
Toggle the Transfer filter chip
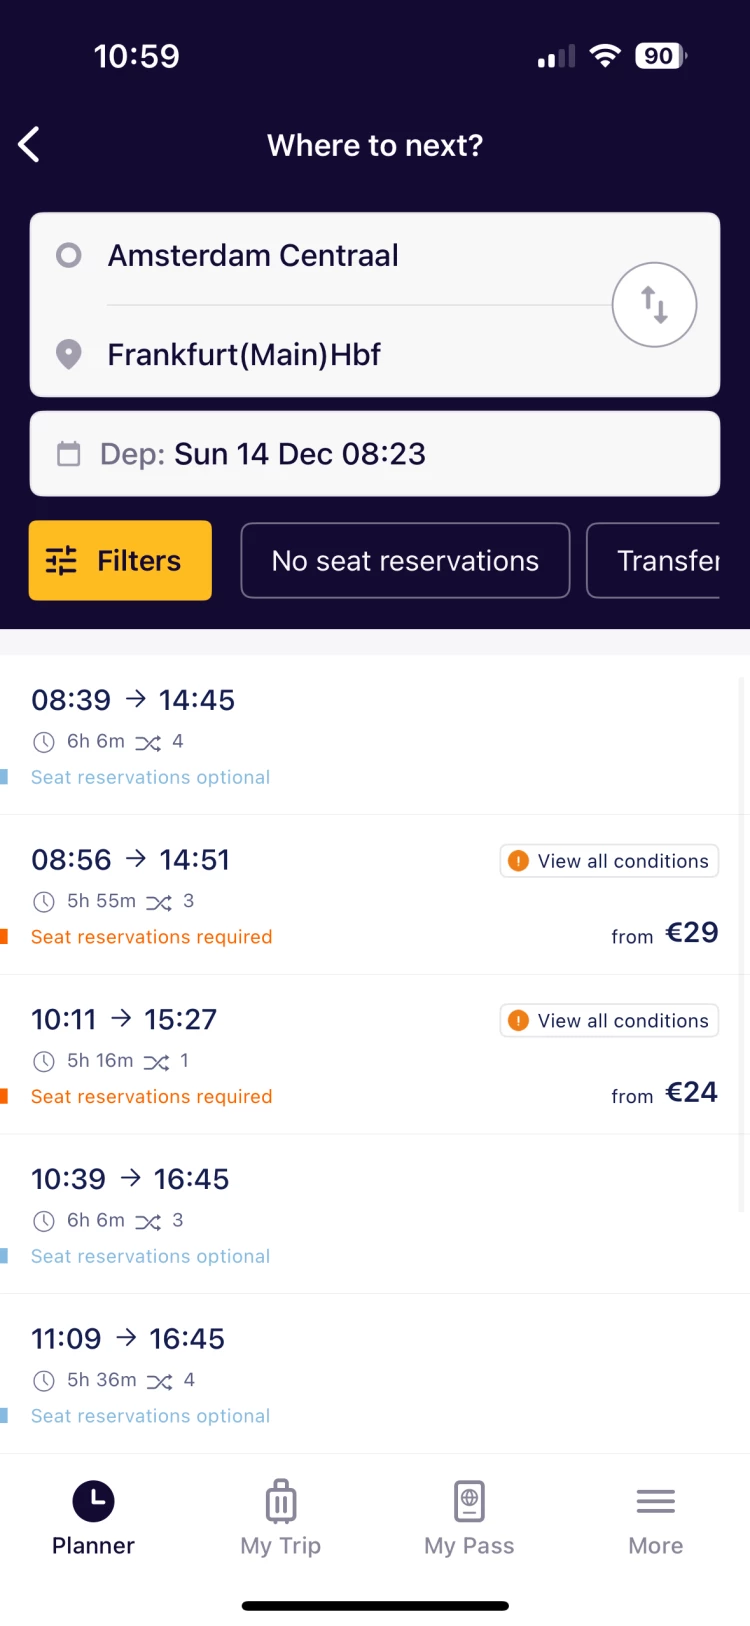pos(660,561)
